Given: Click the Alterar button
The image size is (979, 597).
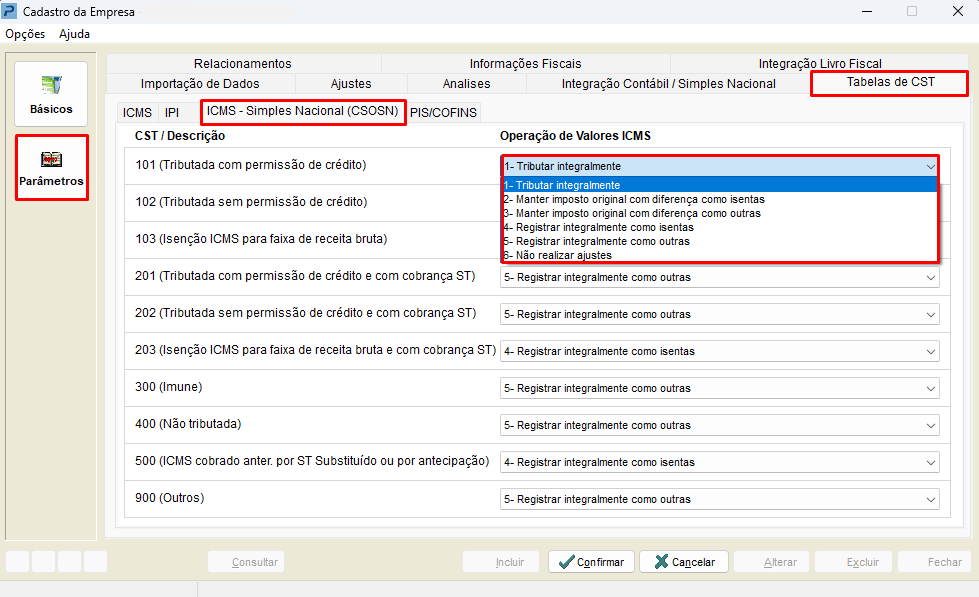Looking at the screenshot, I should (772, 562).
